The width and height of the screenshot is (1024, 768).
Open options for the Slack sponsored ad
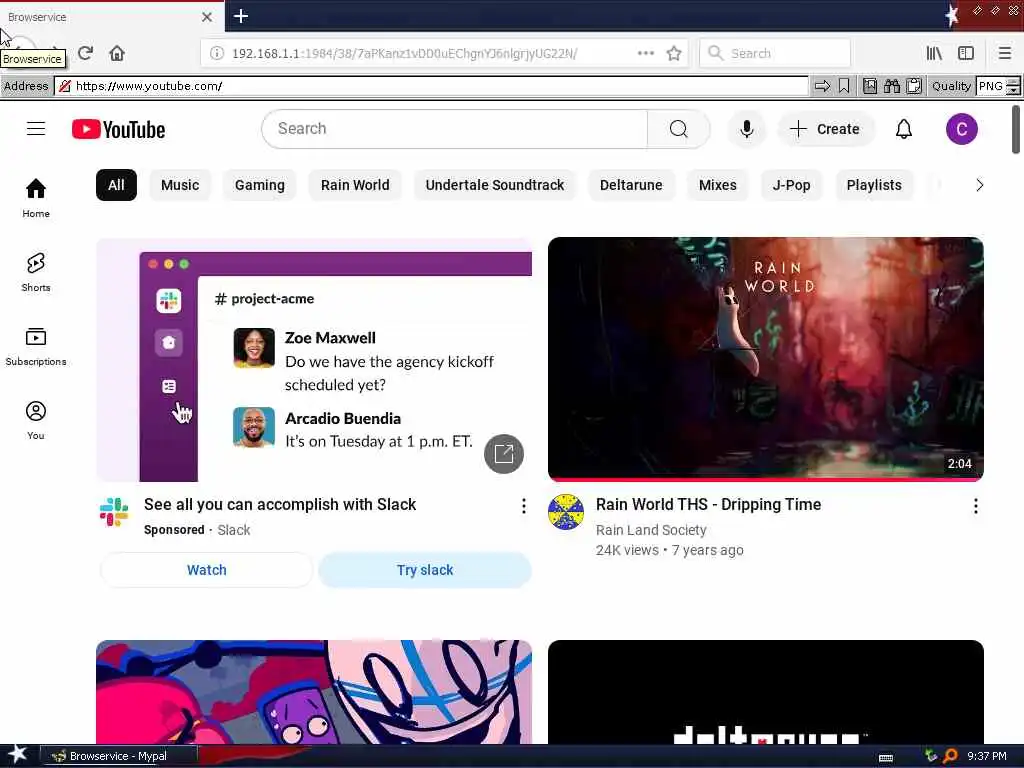[523, 505]
